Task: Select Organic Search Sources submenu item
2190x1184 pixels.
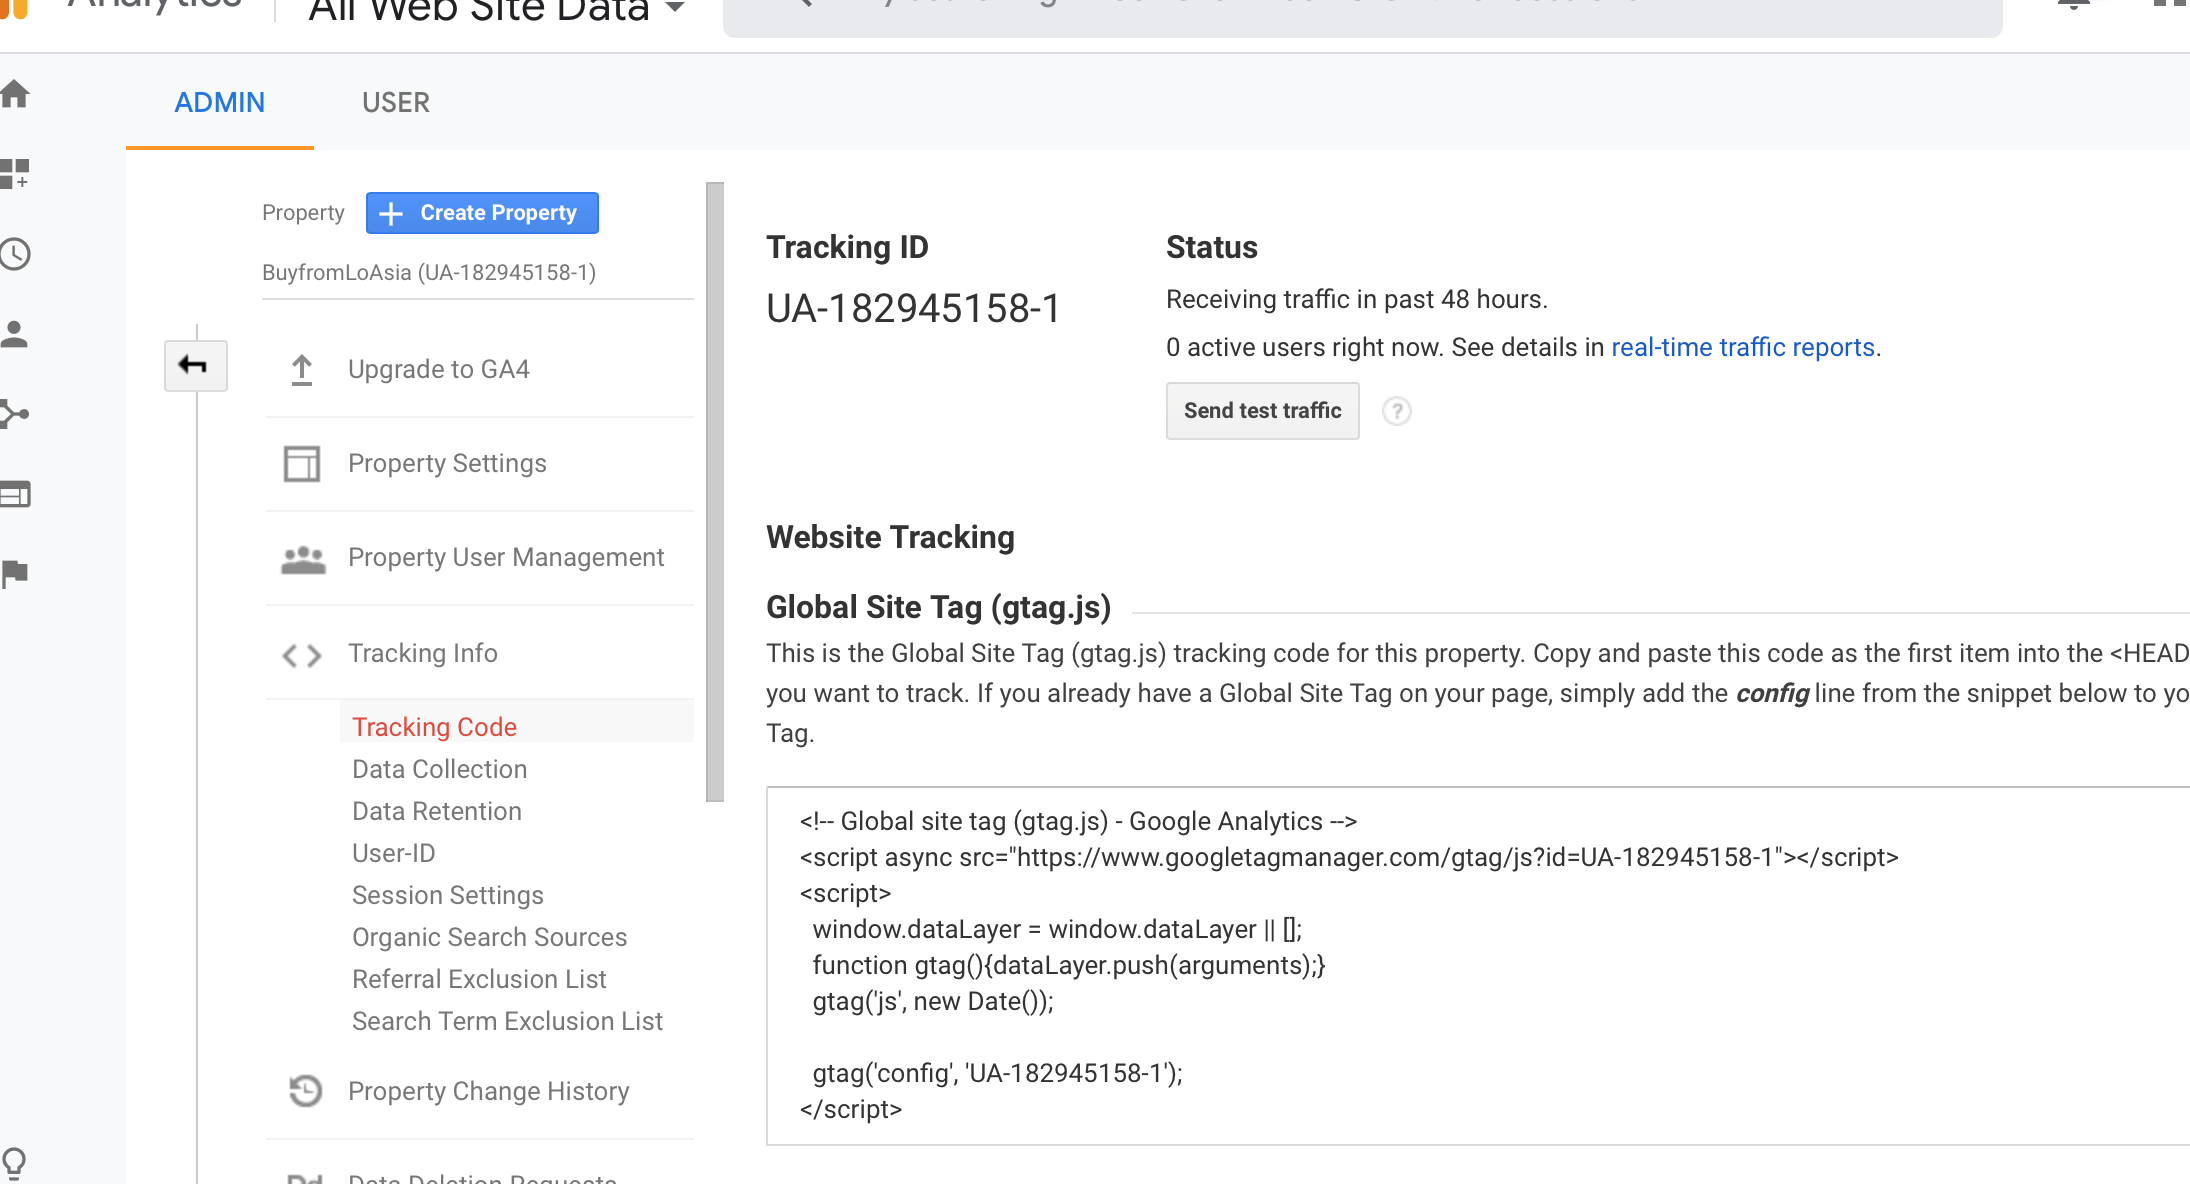Action: click(489, 937)
